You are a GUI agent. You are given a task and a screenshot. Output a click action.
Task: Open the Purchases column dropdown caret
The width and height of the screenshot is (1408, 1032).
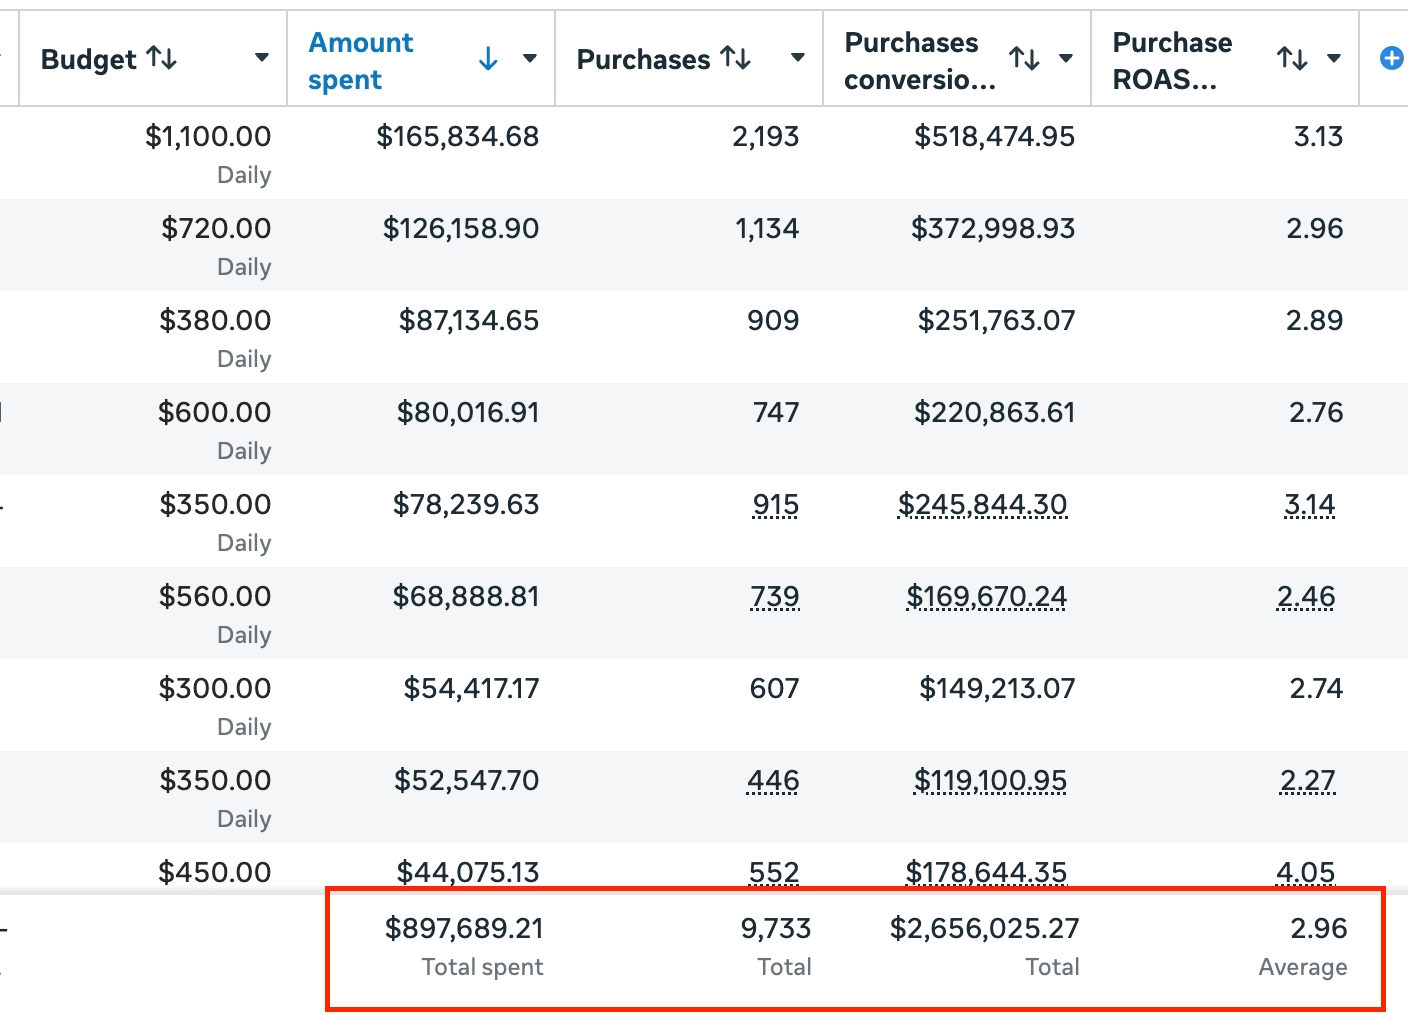click(x=798, y=58)
